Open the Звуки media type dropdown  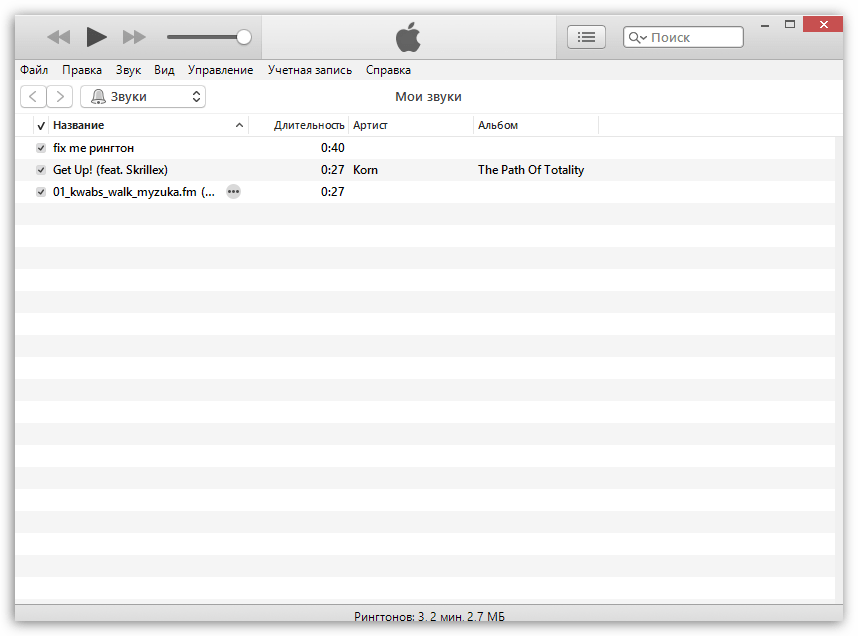click(143, 97)
